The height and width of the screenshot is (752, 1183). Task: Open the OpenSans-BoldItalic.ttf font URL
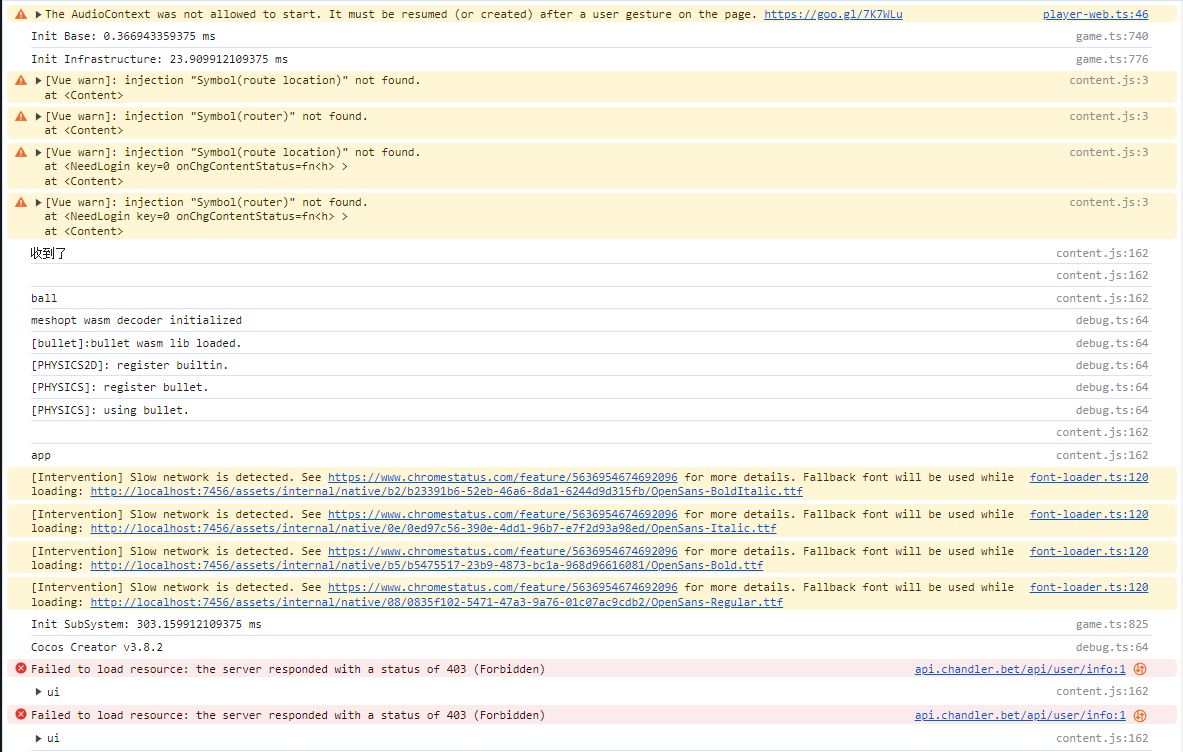coord(446,492)
